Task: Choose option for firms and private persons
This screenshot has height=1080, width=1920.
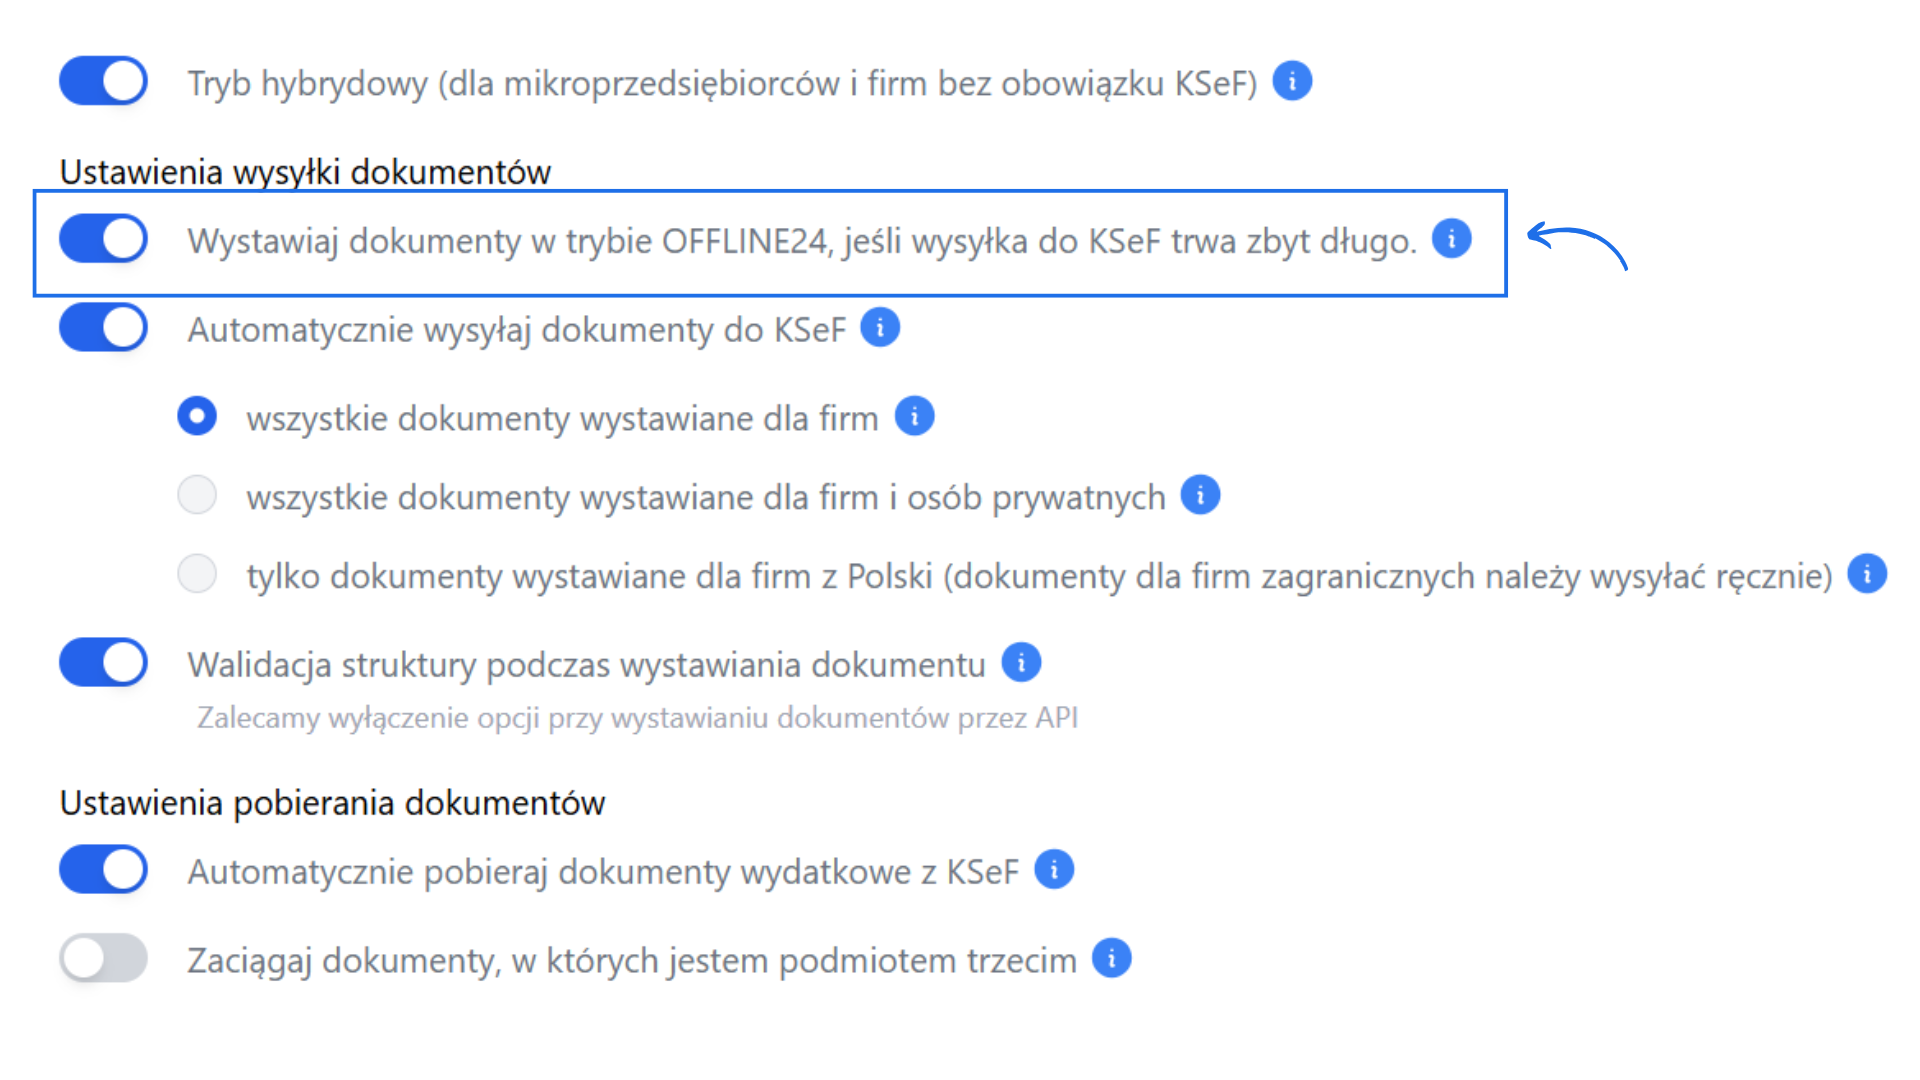Action: (197, 494)
